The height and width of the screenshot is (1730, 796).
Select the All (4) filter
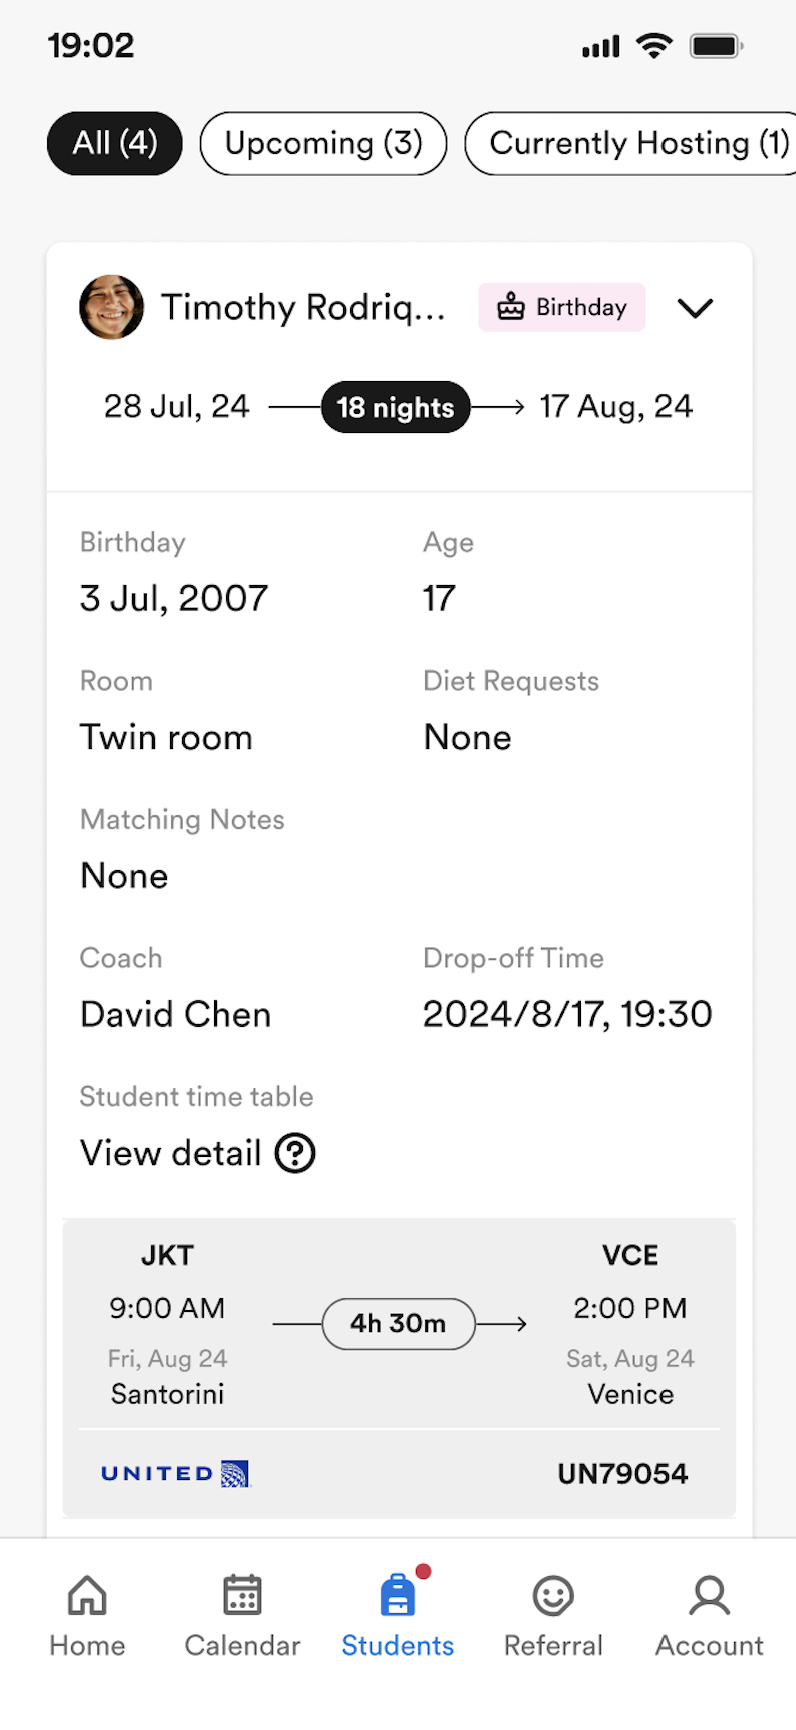point(115,144)
